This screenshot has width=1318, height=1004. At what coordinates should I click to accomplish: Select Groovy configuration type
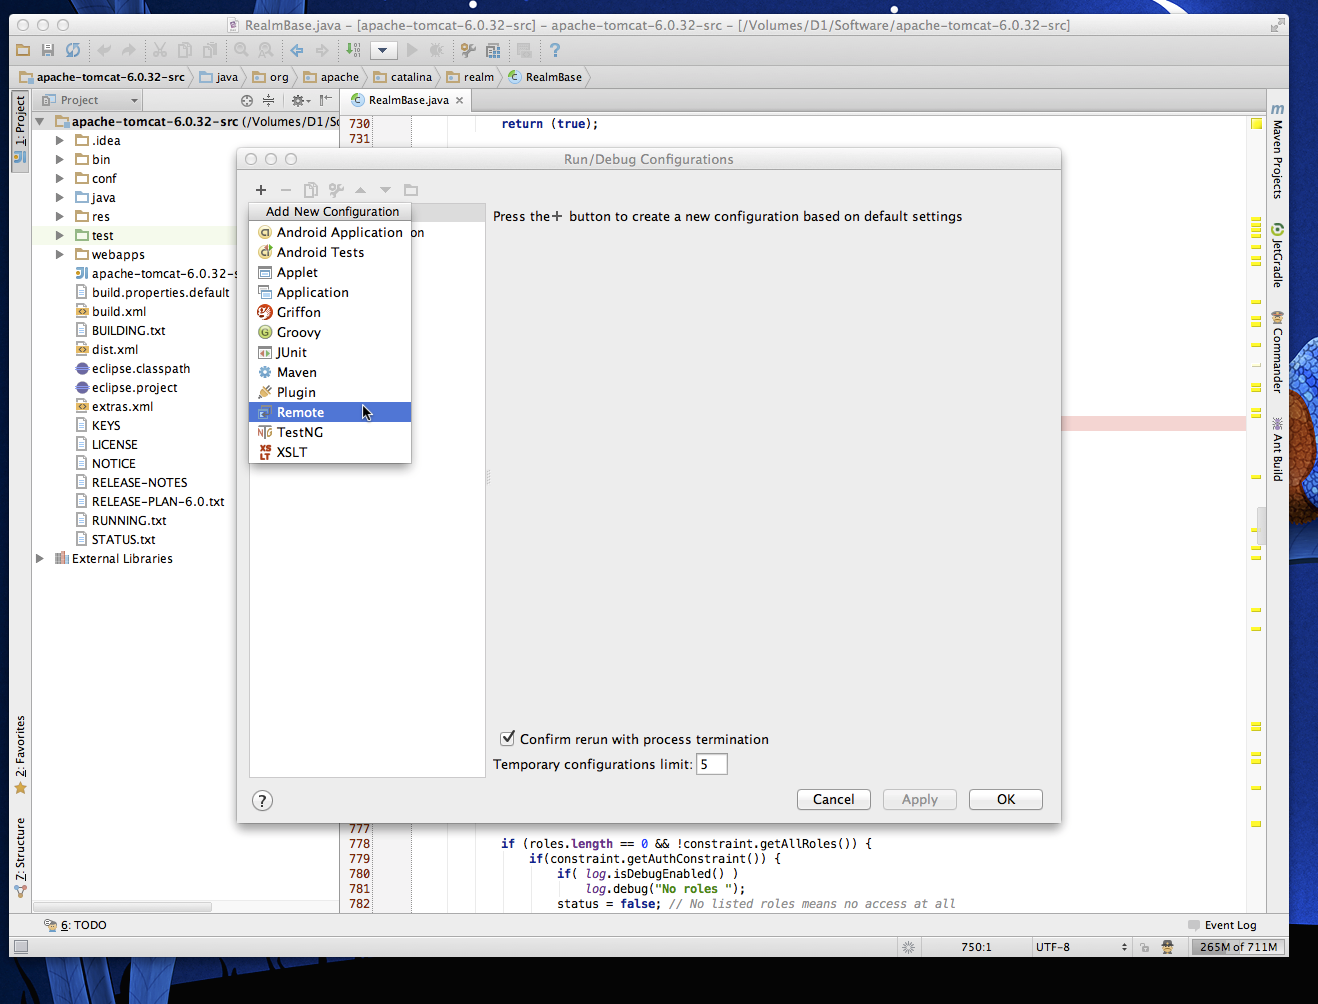click(x=330, y=332)
